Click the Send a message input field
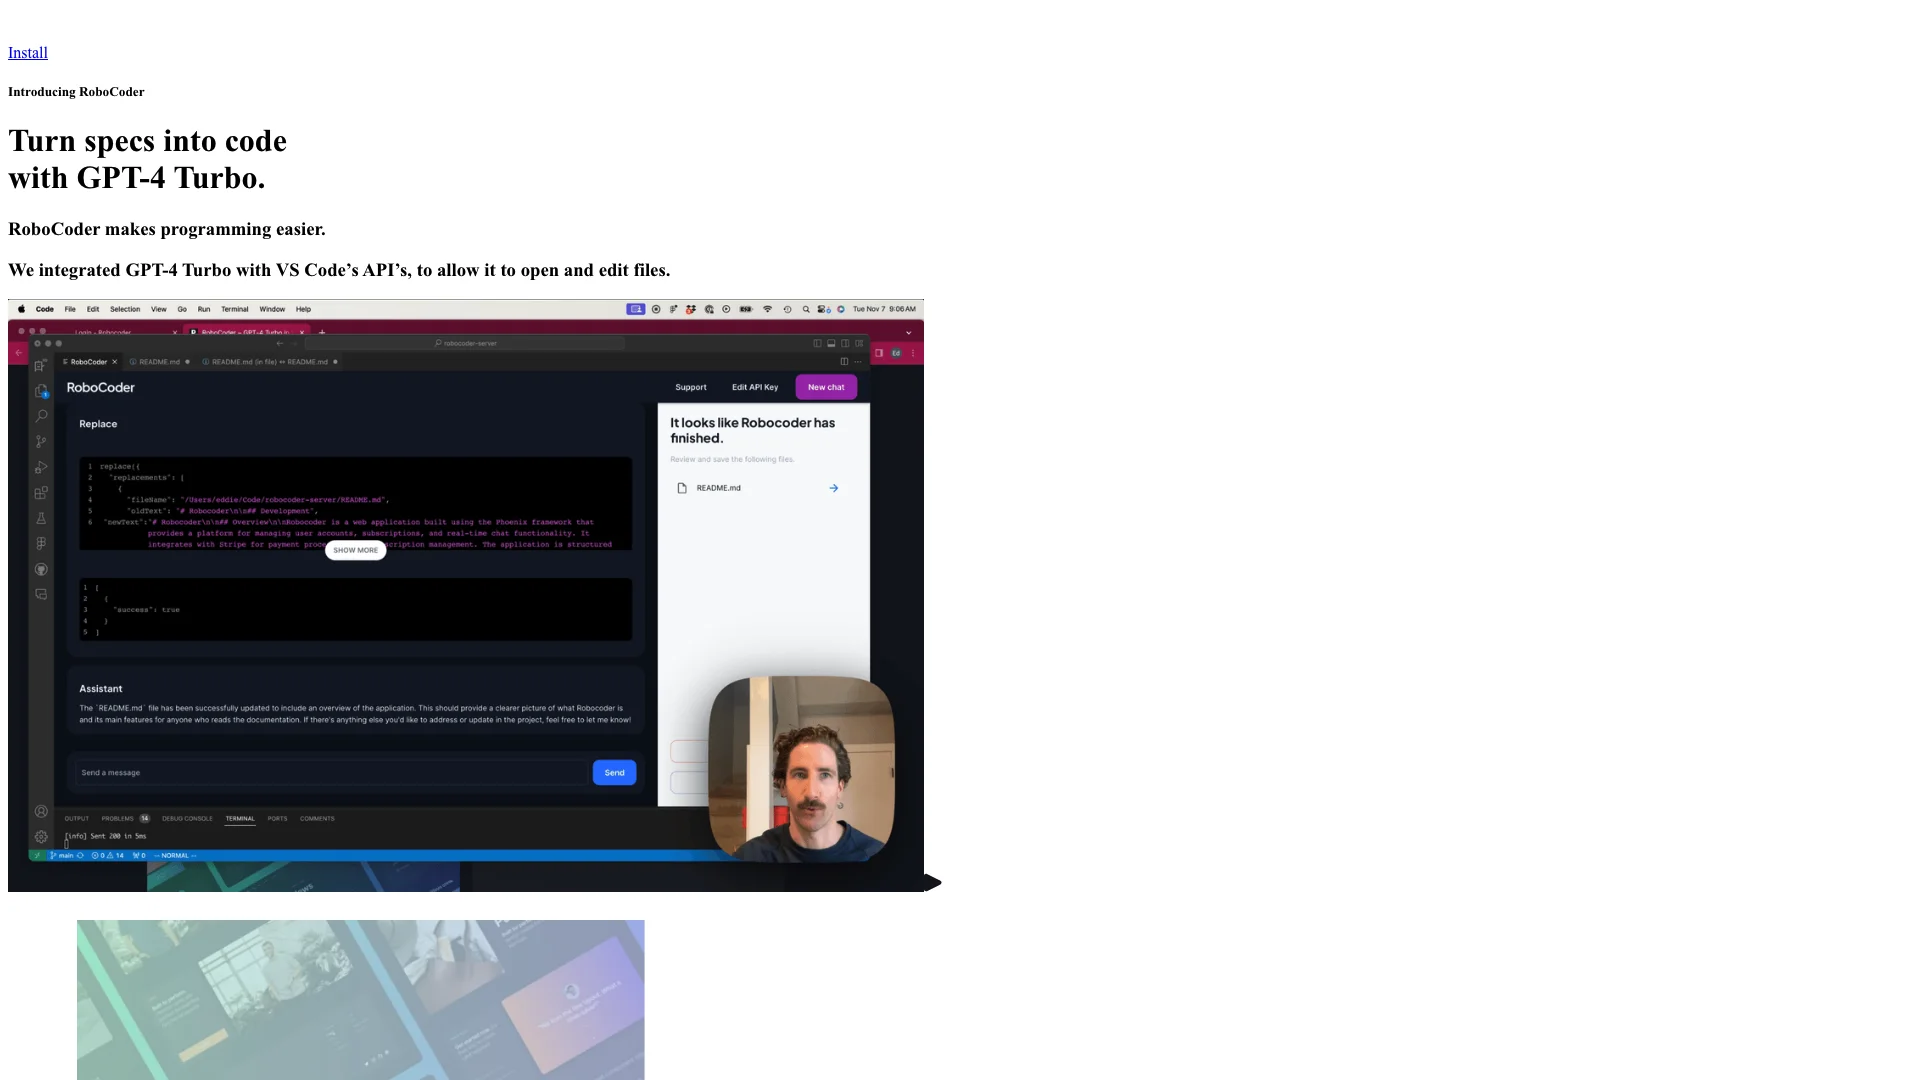This screenshot has width=1920, height=1080. click(331, 772)
